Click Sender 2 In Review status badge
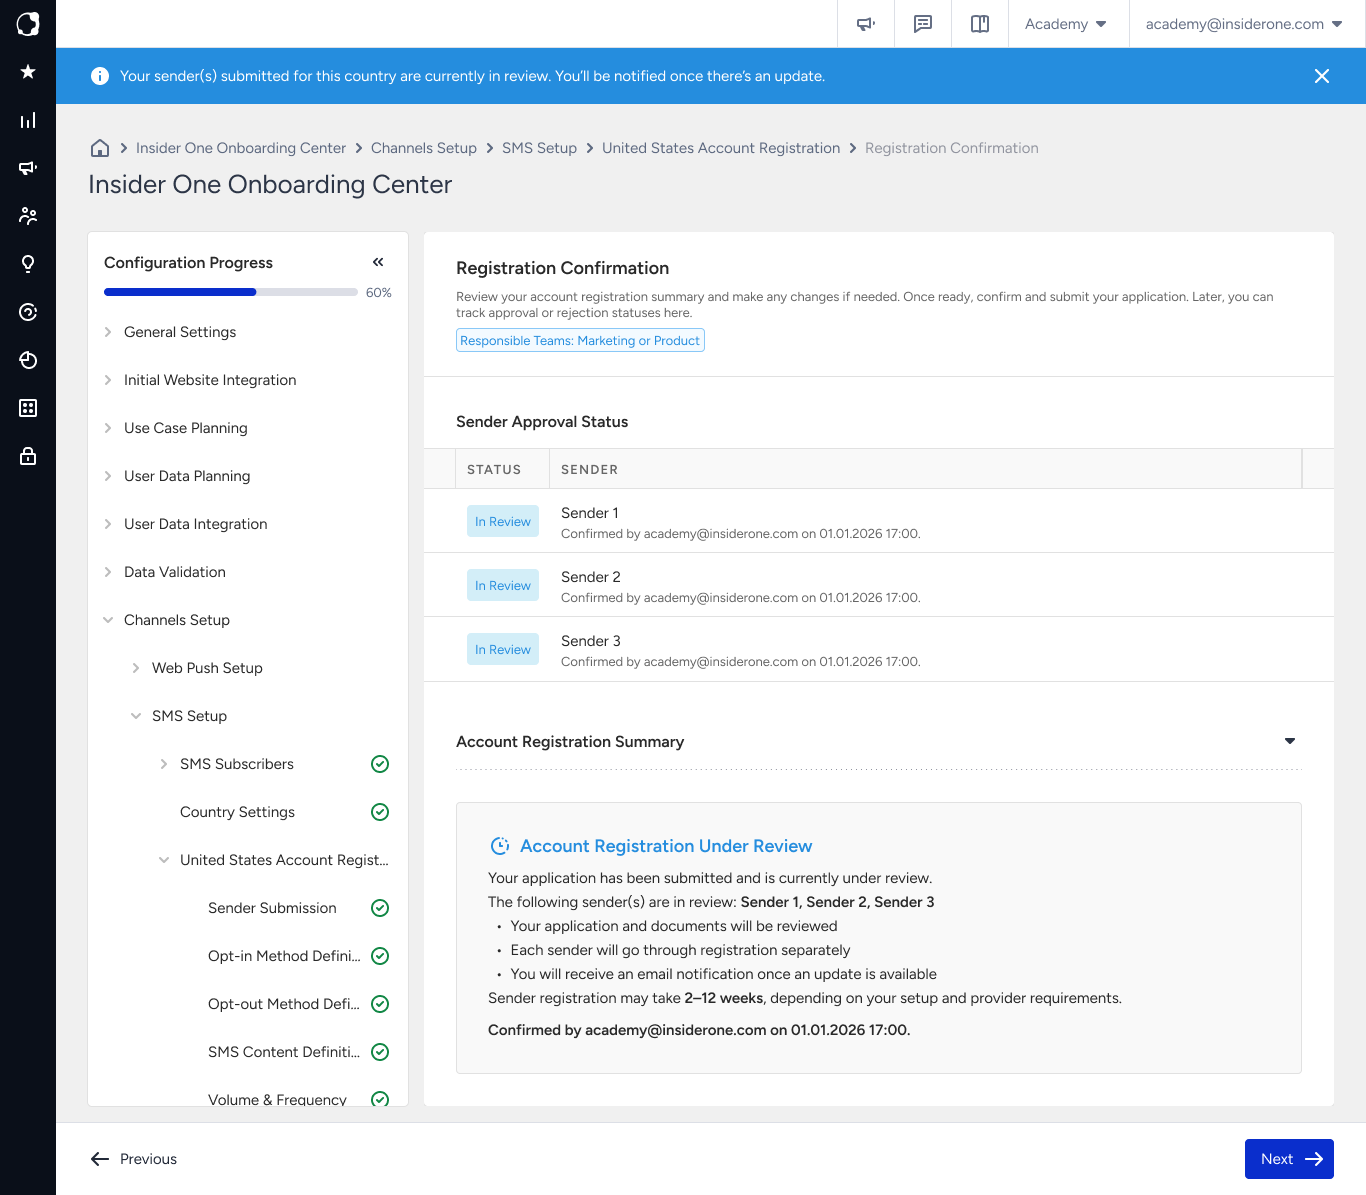The width and height of the screenshot is (1366, 1195). tap(503, 585)
